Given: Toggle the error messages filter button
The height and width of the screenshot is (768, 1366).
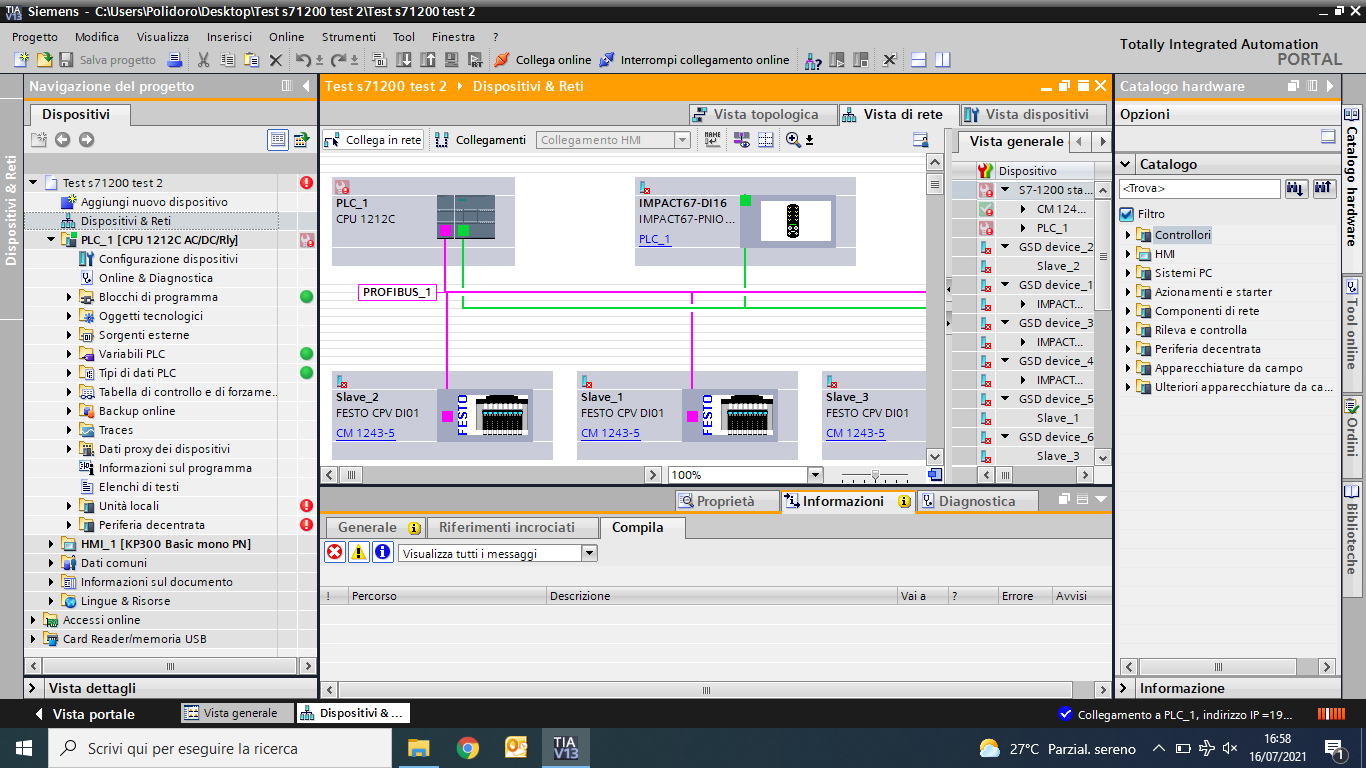Looking at the screenshot, I should click(x=335, y=552).
